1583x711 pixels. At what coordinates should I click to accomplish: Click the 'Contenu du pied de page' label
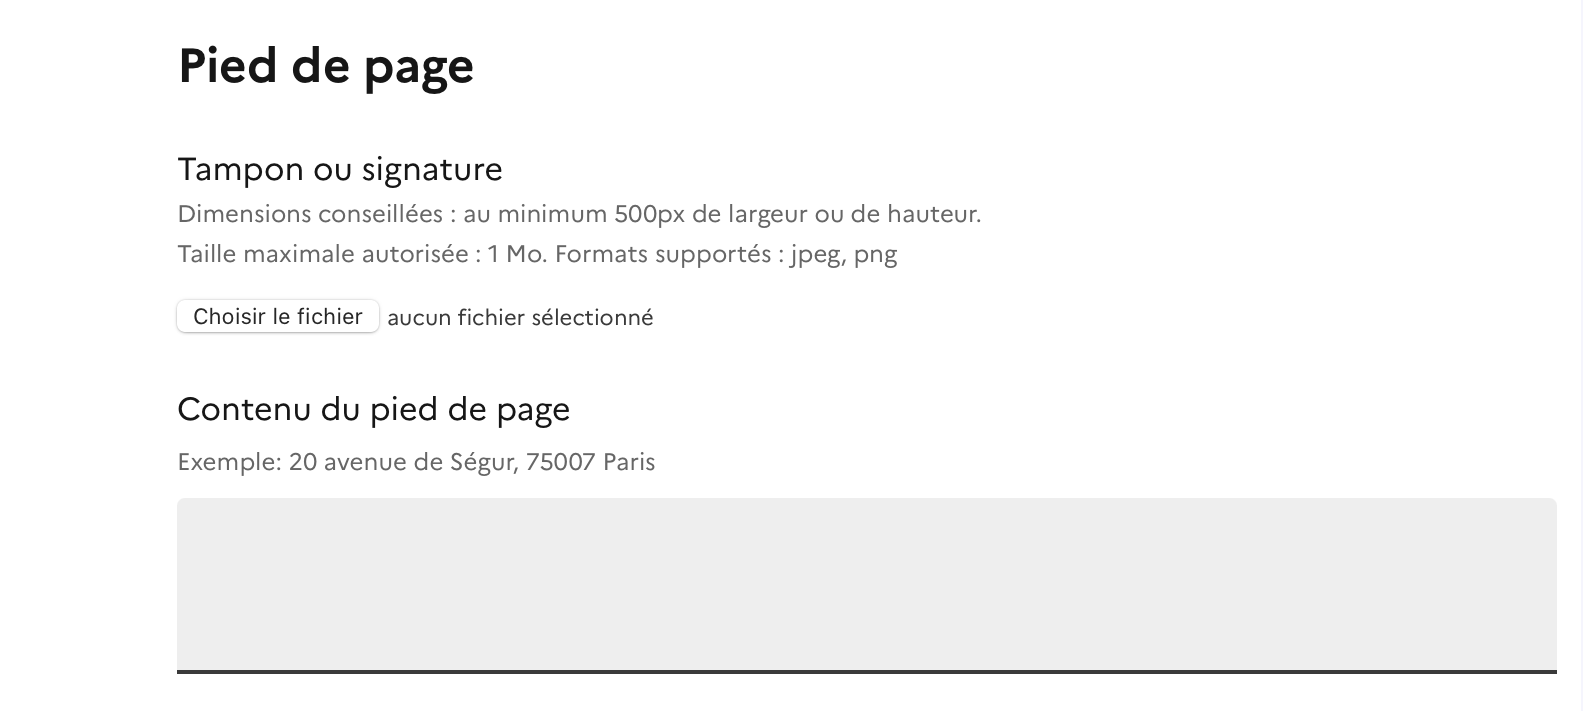tap(373, 409)
